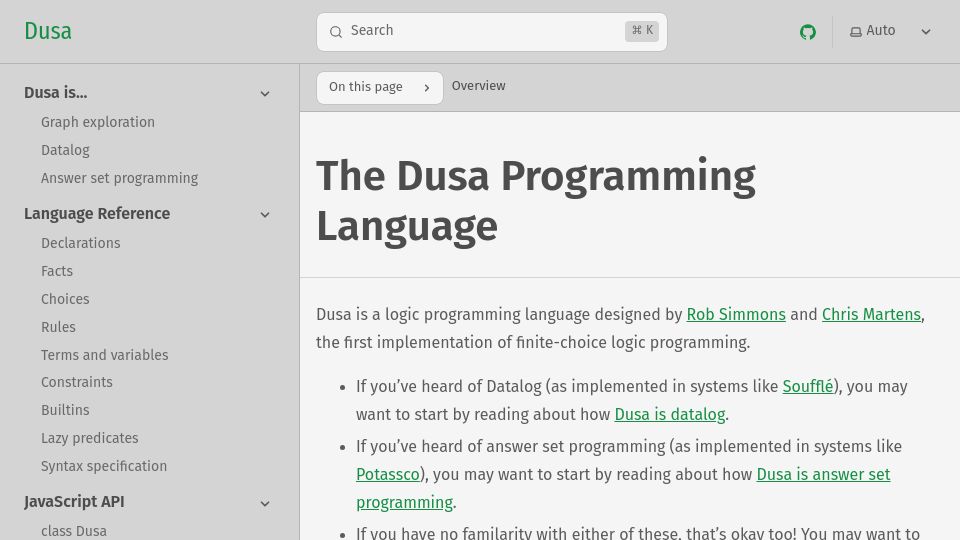Click the laptop theme icon
Viewport: 960px width, 540px height.
point(855,32)
